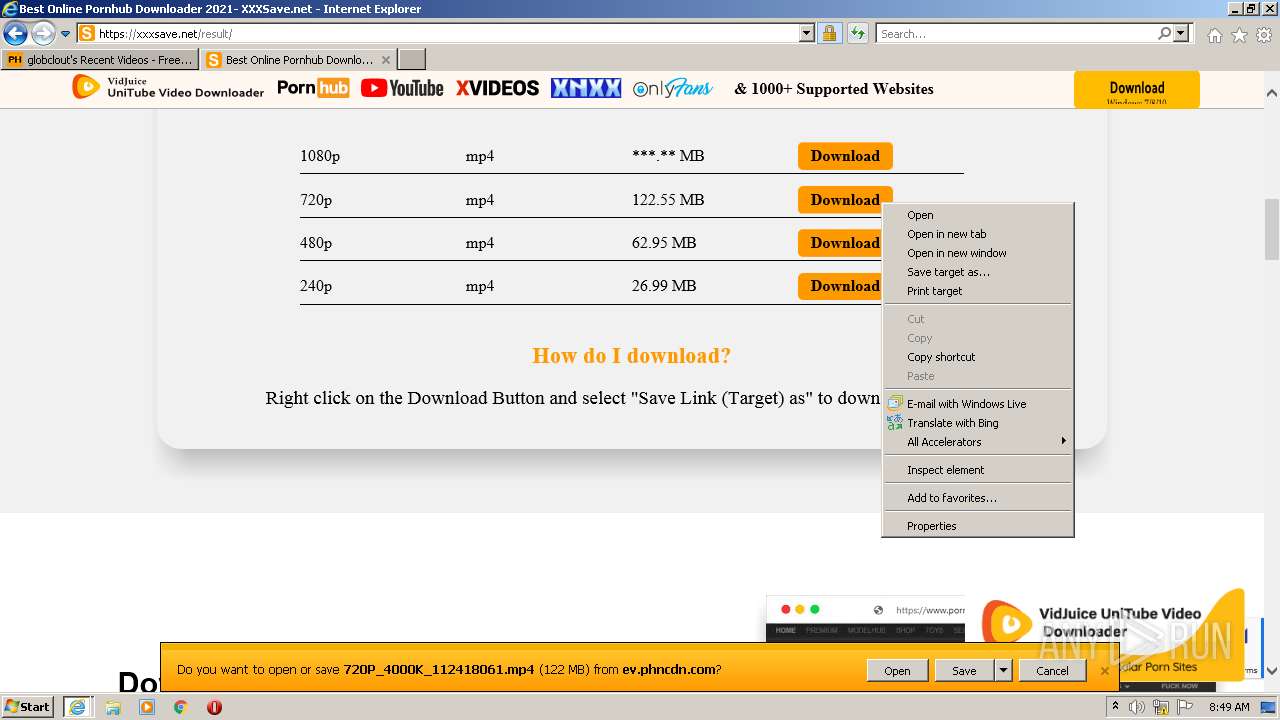Image resolution: width=1280 pixels, height=720 pixels.
Task: Click Open in the download bar
Action: tap(897, 671)
